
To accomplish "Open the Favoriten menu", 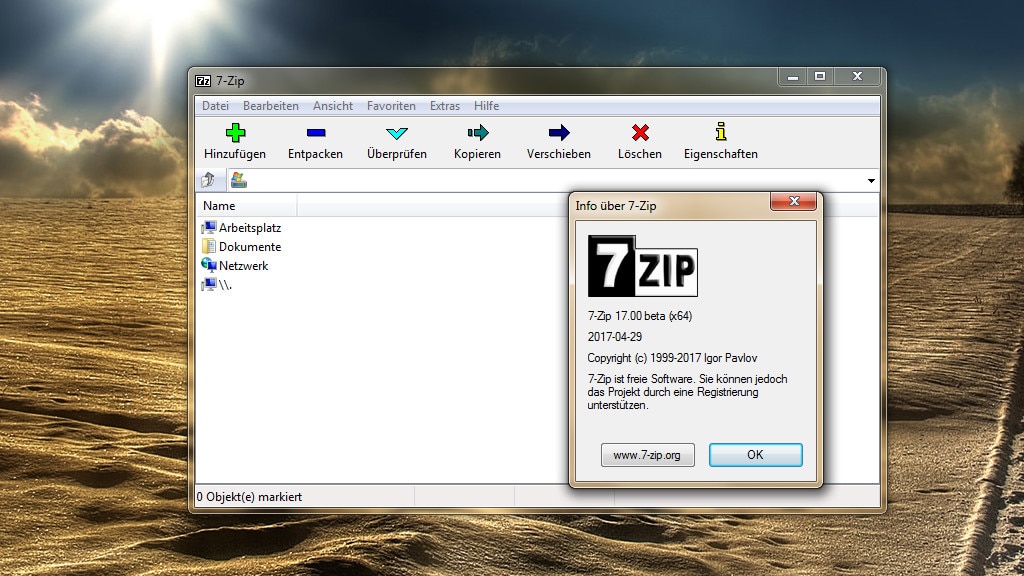I will pyautogui.click(x=391, y=105).
